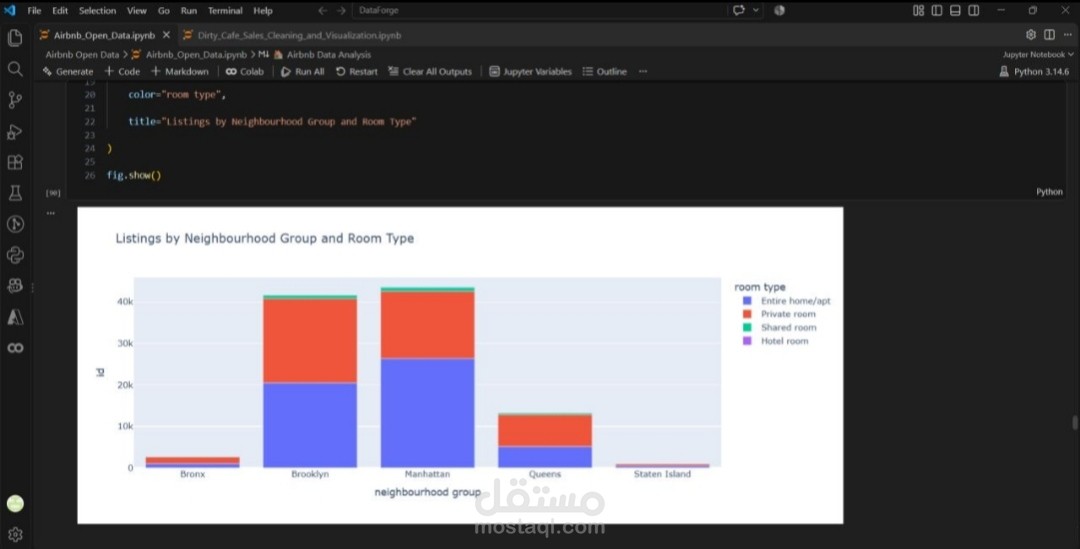Open the Selection menu

(97, 10)
